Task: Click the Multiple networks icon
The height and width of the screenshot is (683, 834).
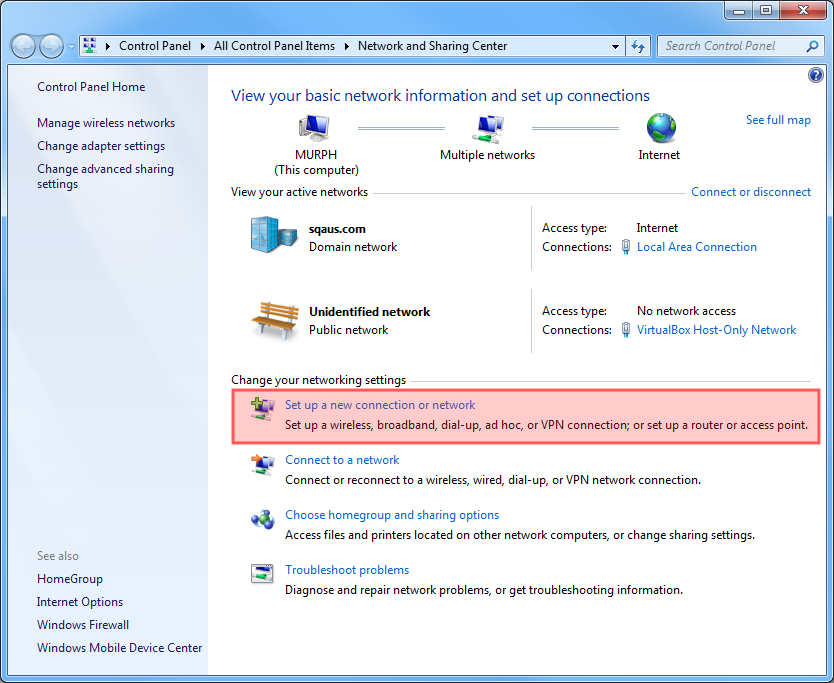Action: tap(487, 128)
